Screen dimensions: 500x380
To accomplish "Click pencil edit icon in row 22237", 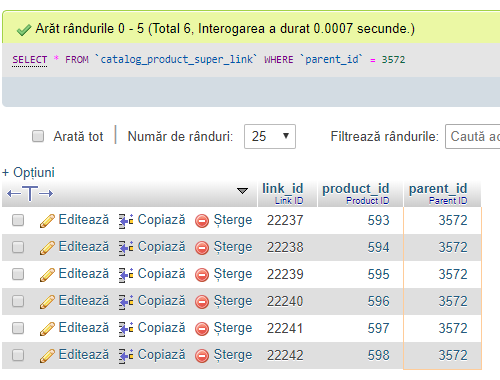I will click(x=47, y=221).
